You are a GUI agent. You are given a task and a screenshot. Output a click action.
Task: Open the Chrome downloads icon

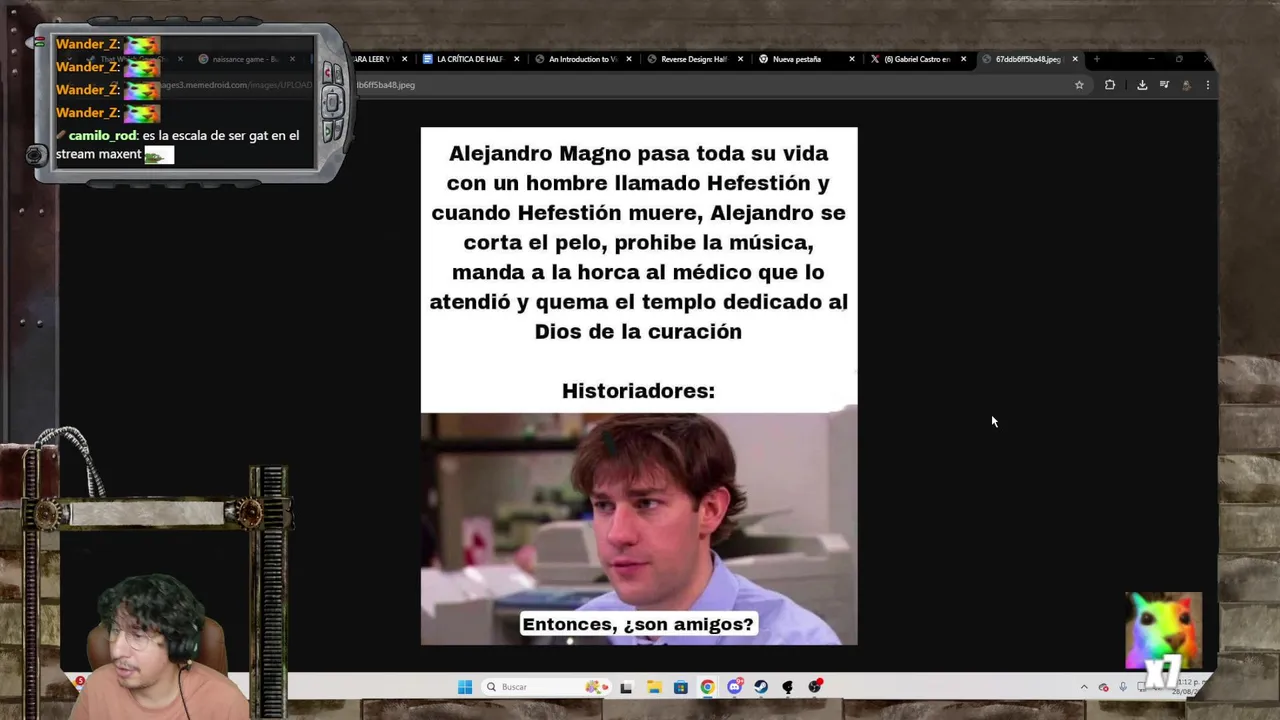(x=1142, y=85)
